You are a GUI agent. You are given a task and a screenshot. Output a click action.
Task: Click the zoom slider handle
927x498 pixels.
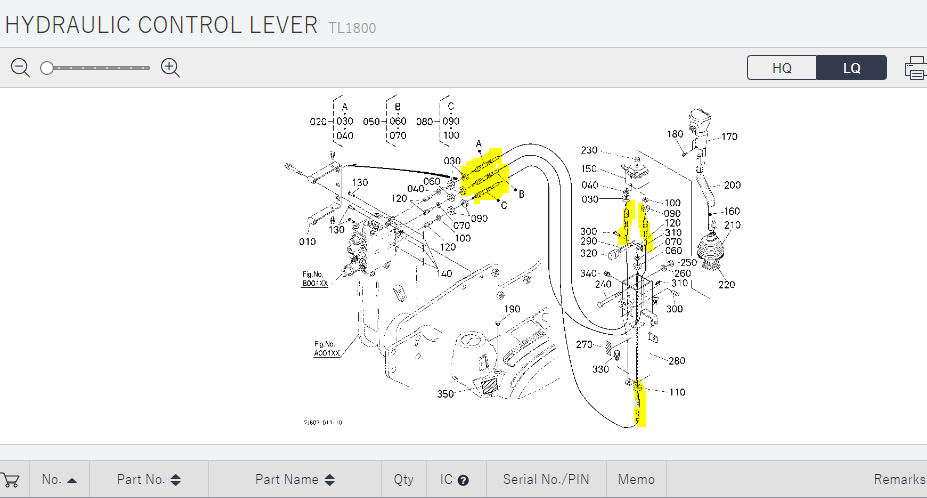(47, 68)
